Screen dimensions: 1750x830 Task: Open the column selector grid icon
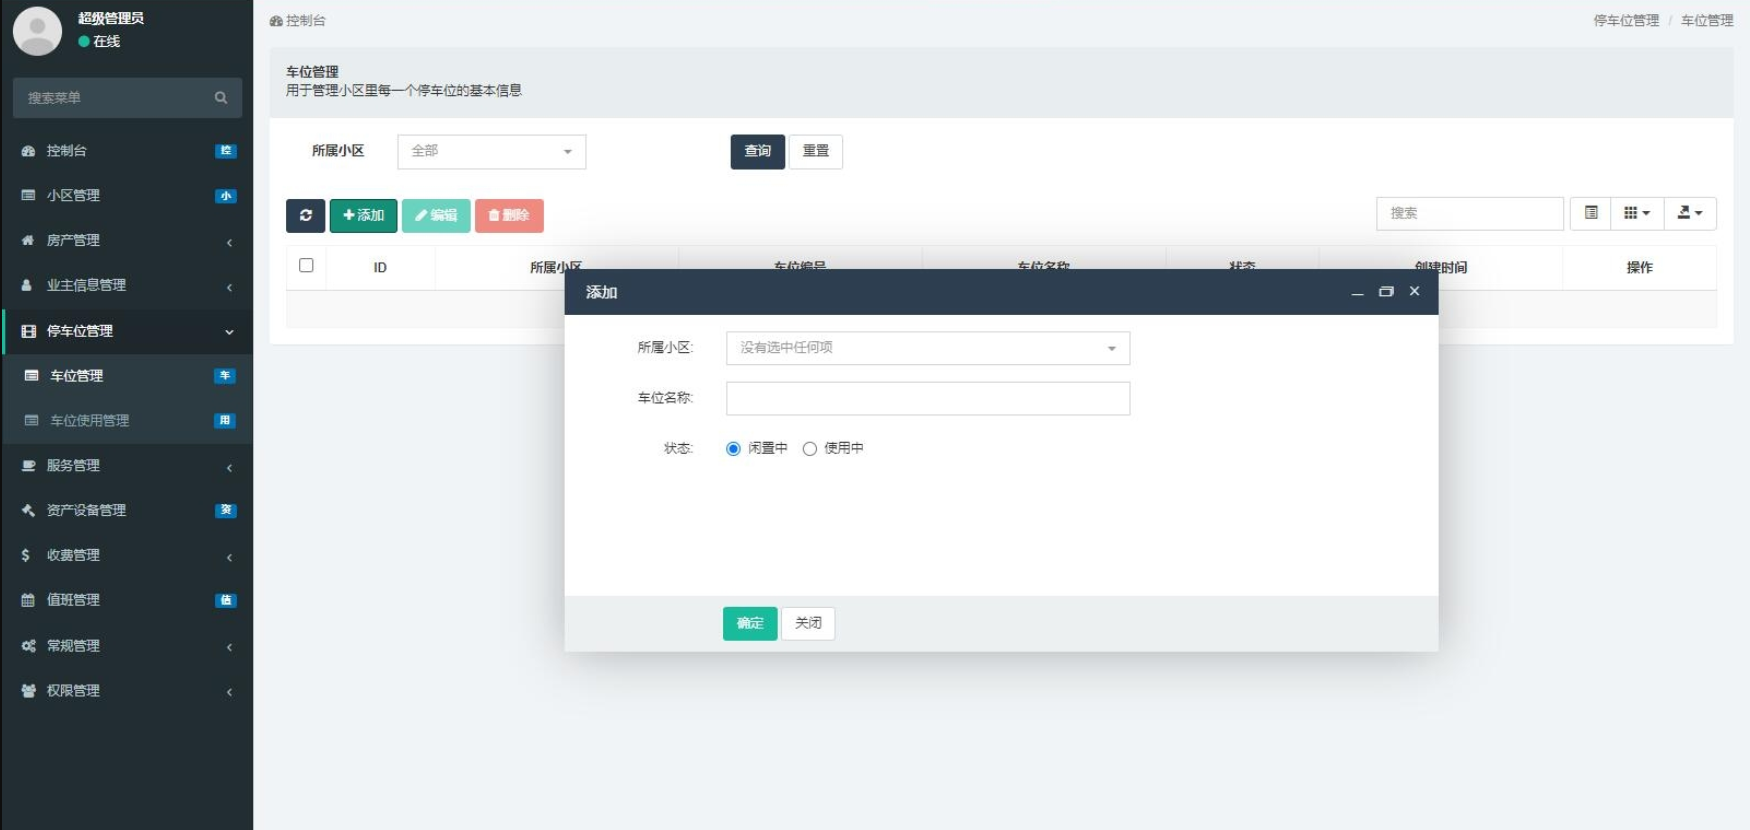coord(1636,213)
